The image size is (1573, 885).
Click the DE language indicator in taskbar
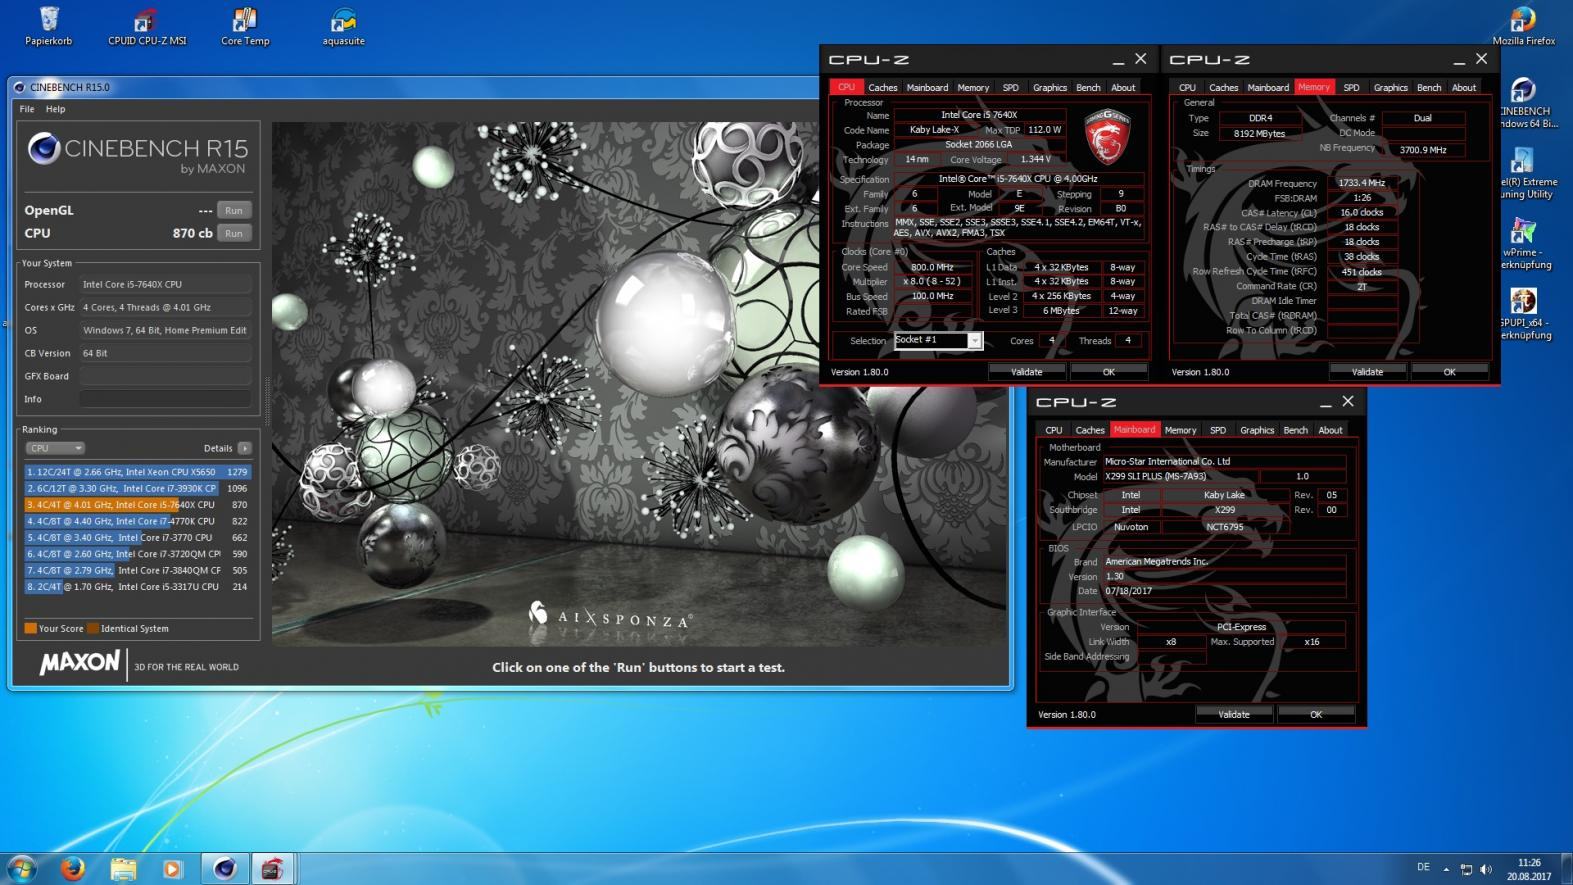(x=1423, y=868)
